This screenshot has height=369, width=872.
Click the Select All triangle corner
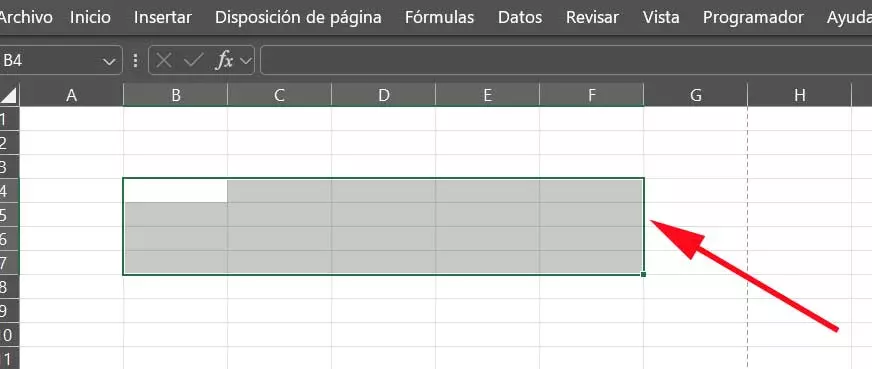coord(9,96)
